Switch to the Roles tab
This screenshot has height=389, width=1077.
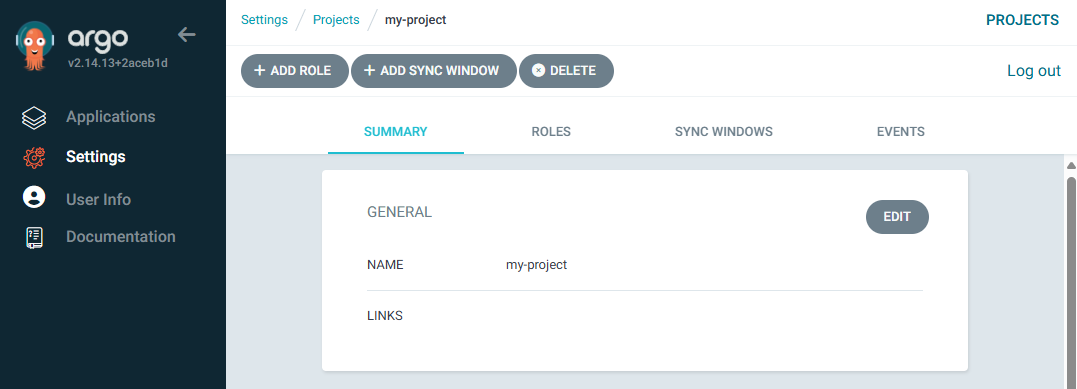point(551,132)
